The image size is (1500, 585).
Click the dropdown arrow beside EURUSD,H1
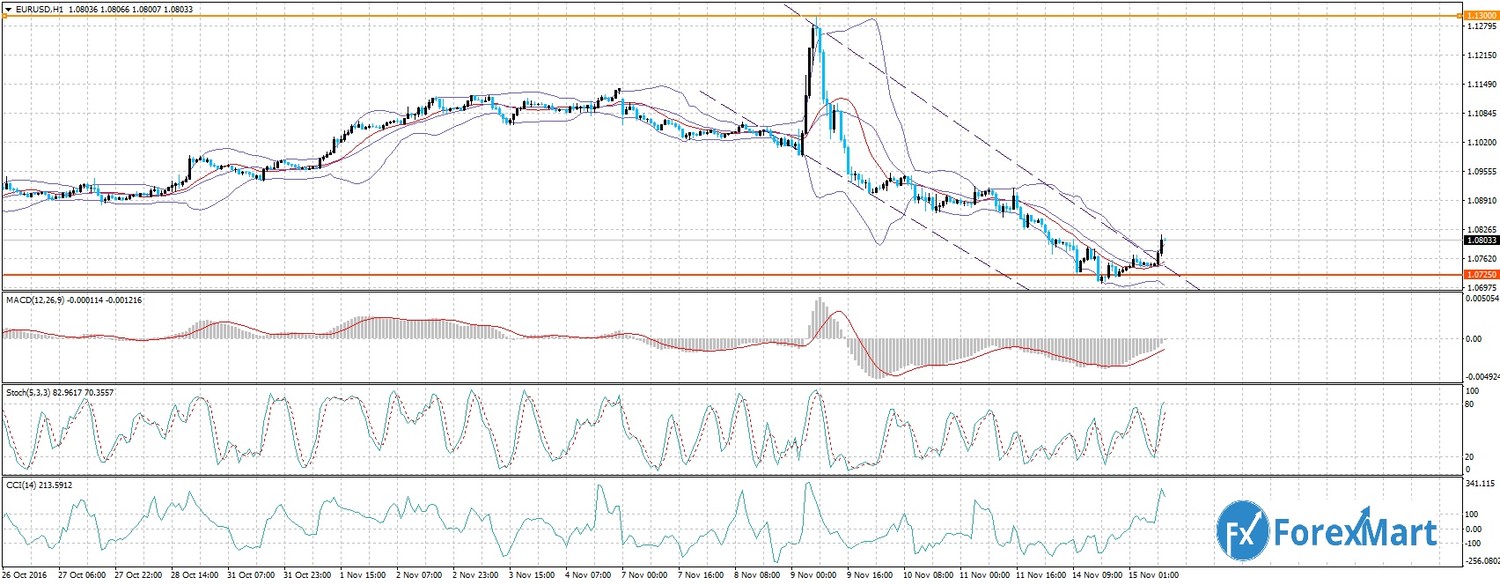tap(9, 7)
